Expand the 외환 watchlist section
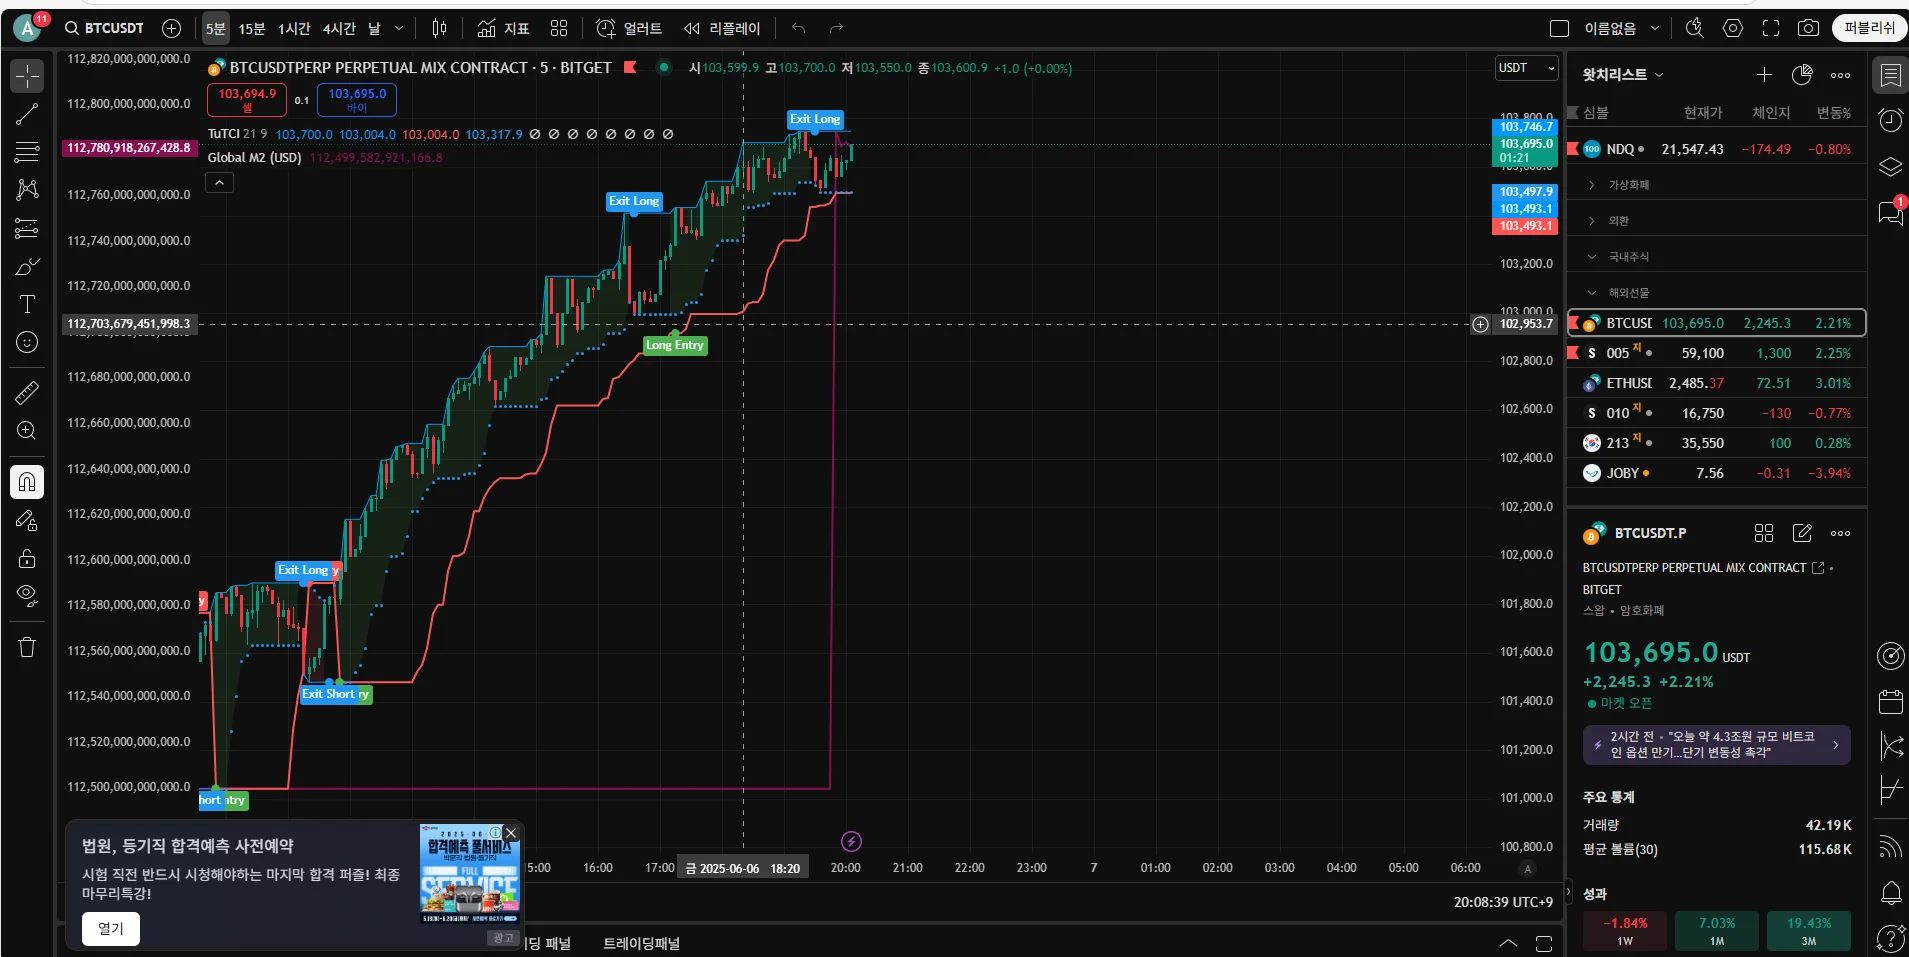The image size is (1909, 957). pos(1592,221)
